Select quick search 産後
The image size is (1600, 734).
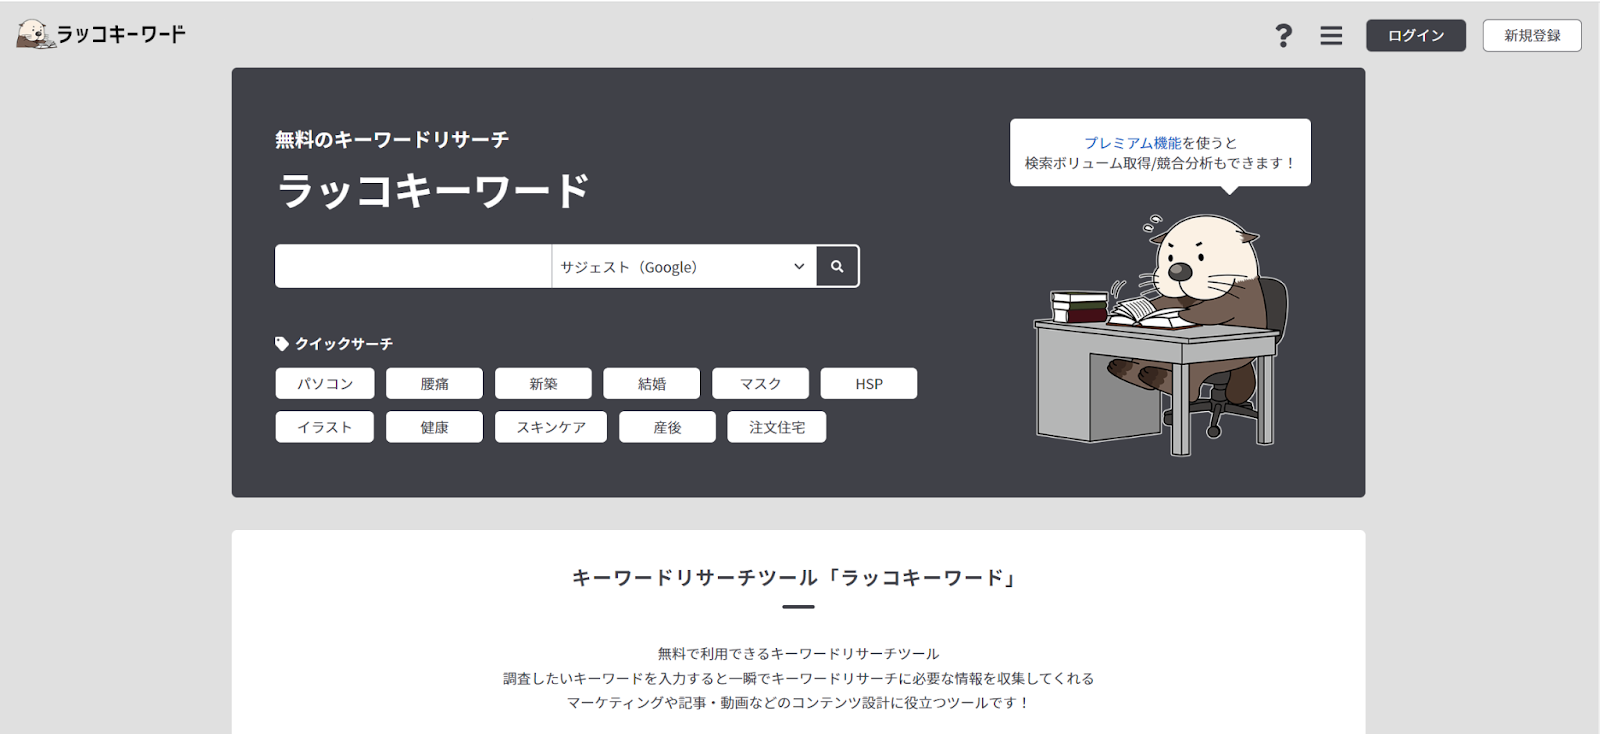tap(667, 427)
